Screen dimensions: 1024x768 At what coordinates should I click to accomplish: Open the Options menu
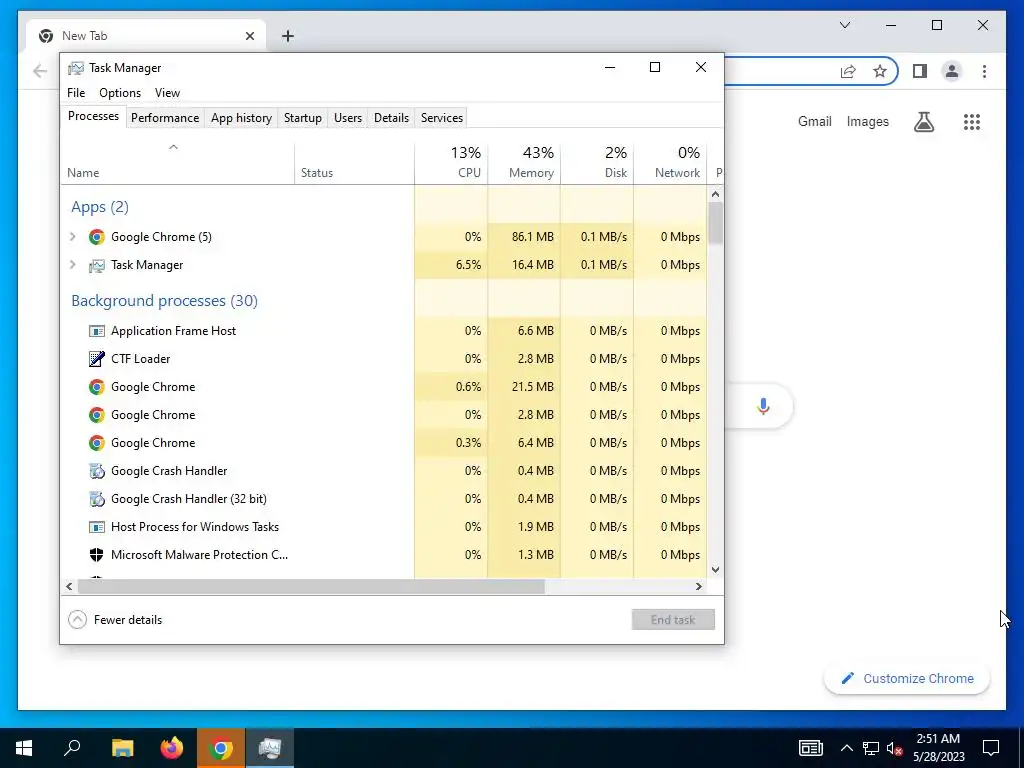pos(120,93)
